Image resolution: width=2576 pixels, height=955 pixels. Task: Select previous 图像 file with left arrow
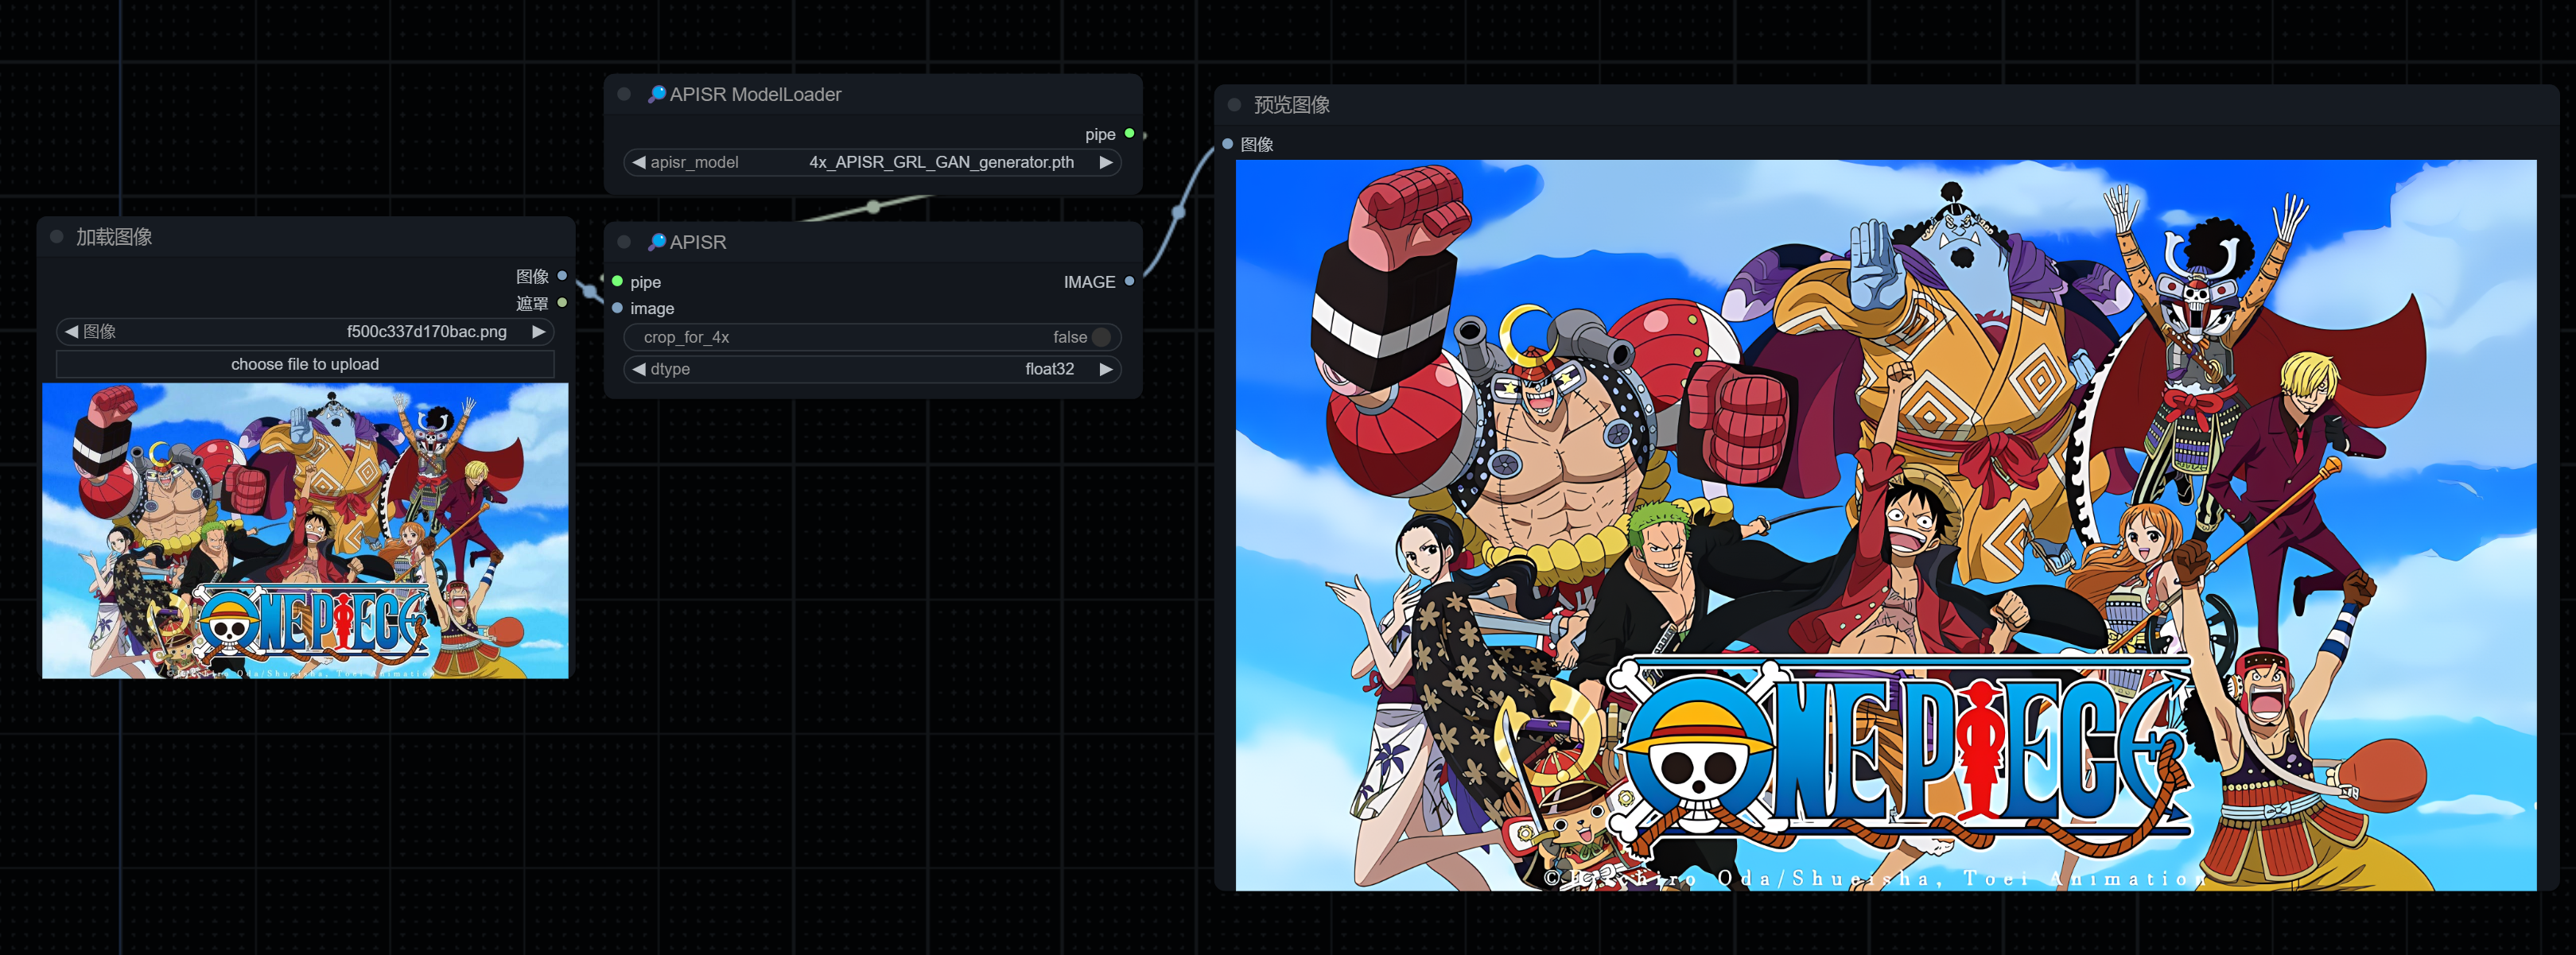[x=71, y=331]
